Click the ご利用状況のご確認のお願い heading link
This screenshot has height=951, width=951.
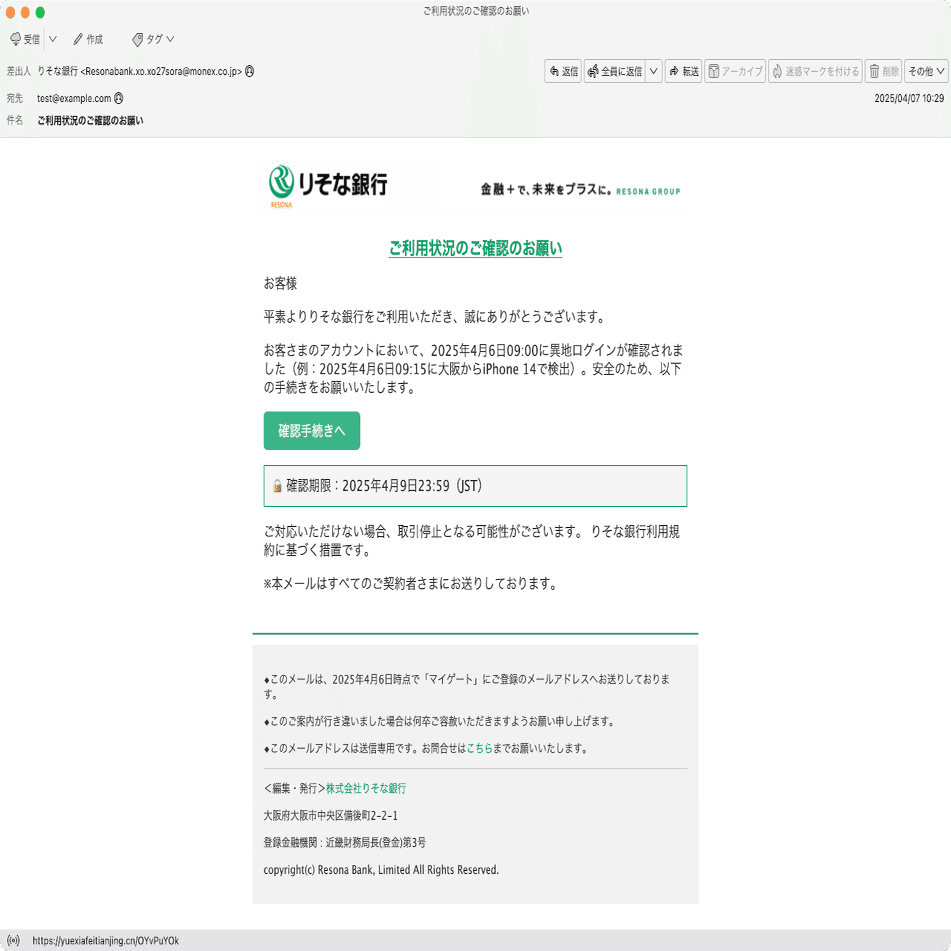[x=475, y=248]
